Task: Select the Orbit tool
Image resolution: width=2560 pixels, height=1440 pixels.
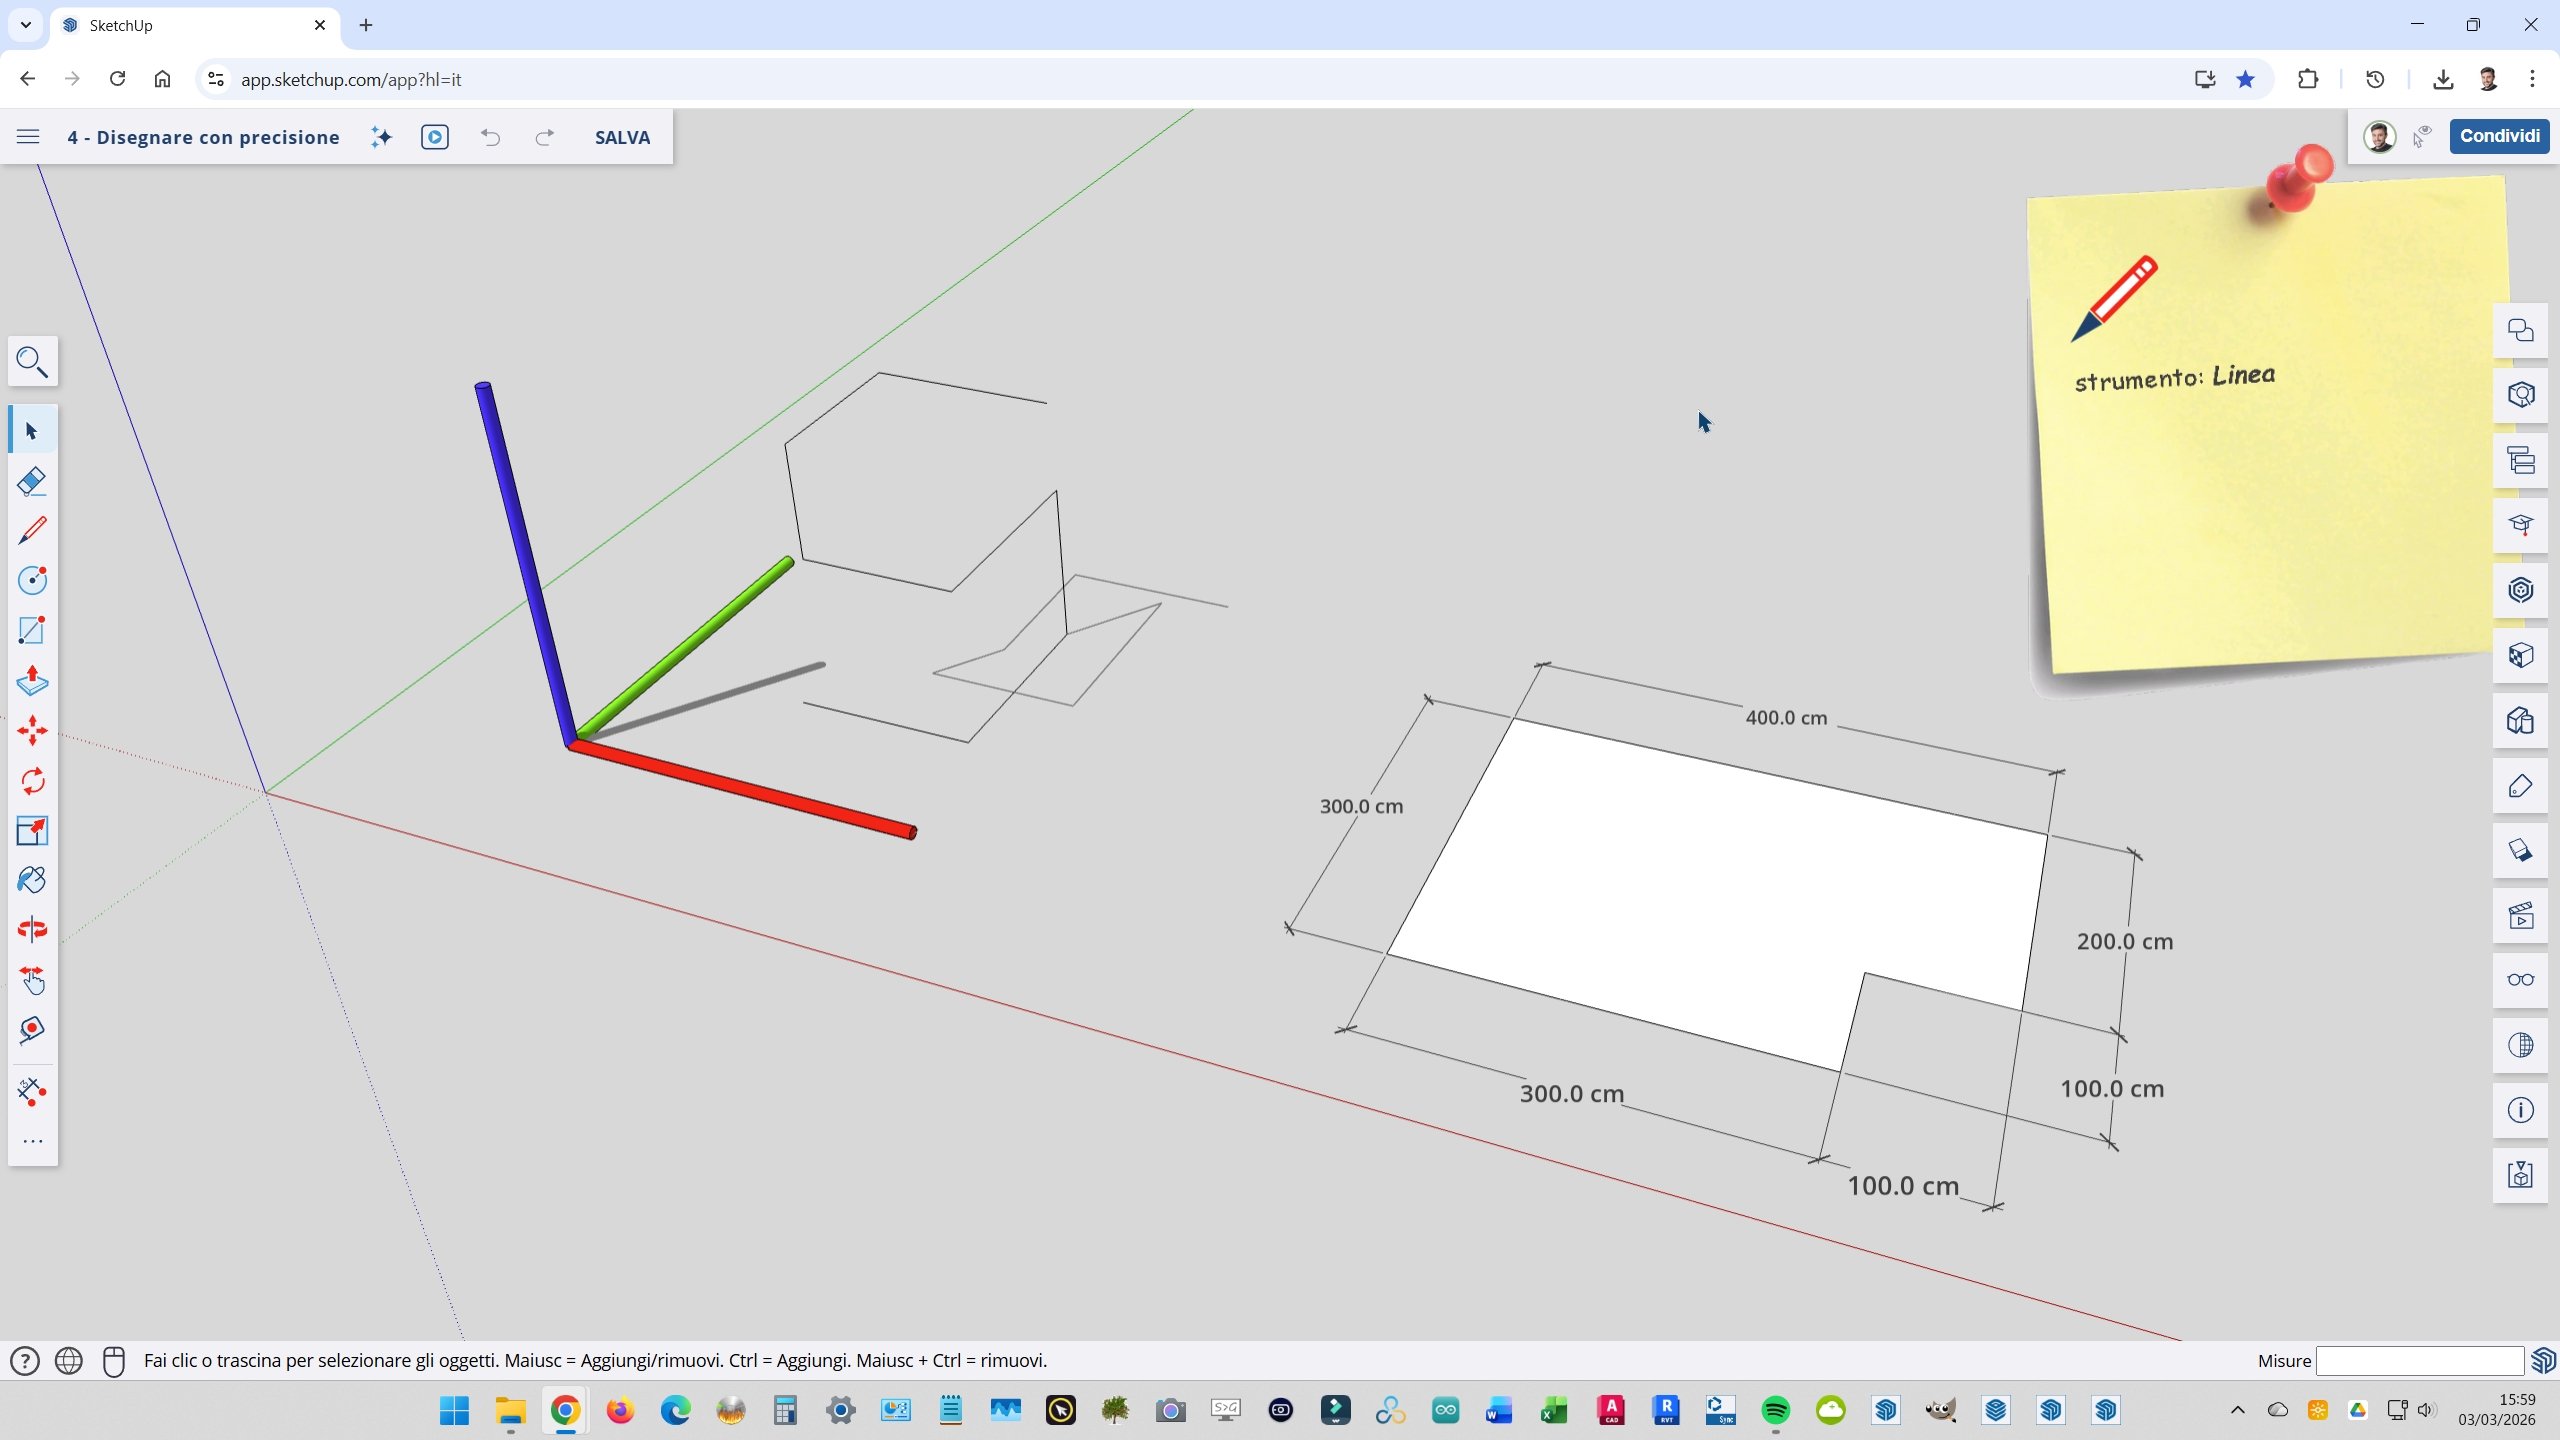Action: pos(32,929)
